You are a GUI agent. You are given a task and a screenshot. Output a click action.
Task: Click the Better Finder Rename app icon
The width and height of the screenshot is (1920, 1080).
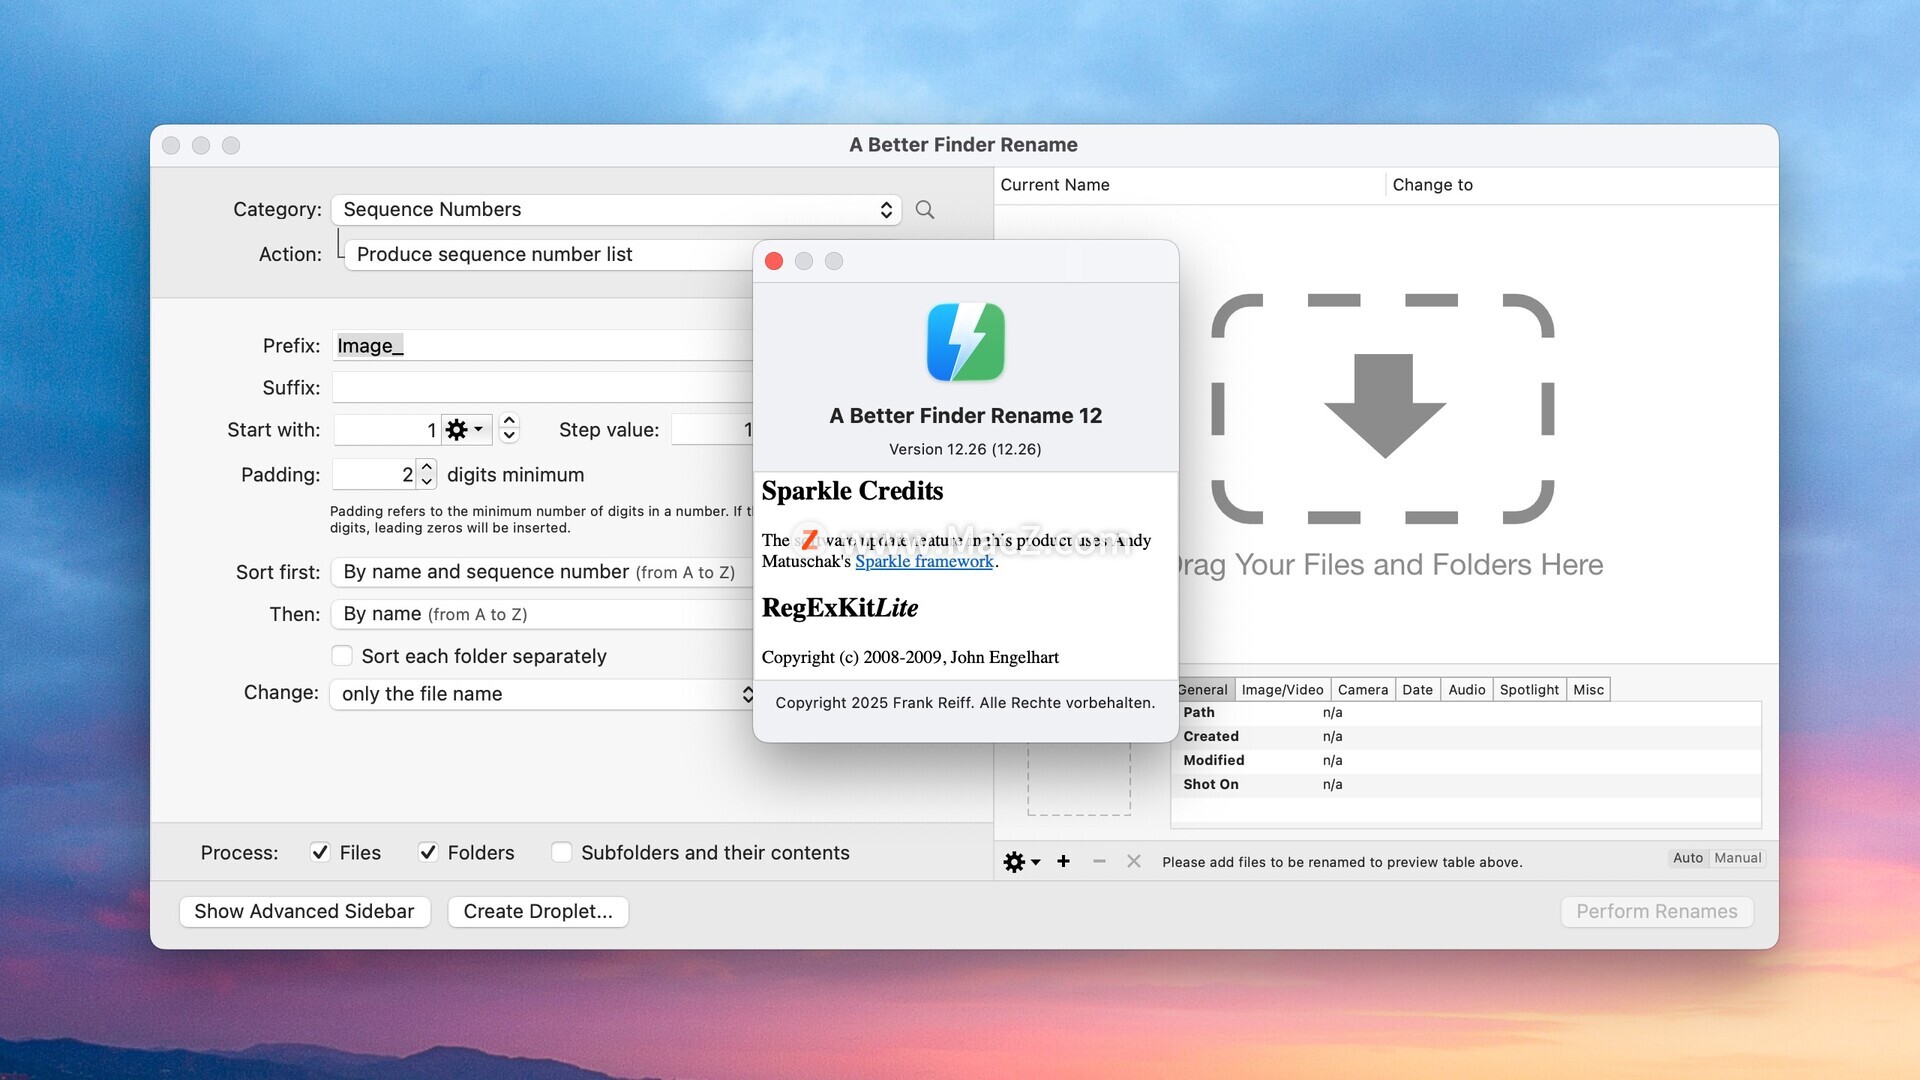(x=965, y=342)
